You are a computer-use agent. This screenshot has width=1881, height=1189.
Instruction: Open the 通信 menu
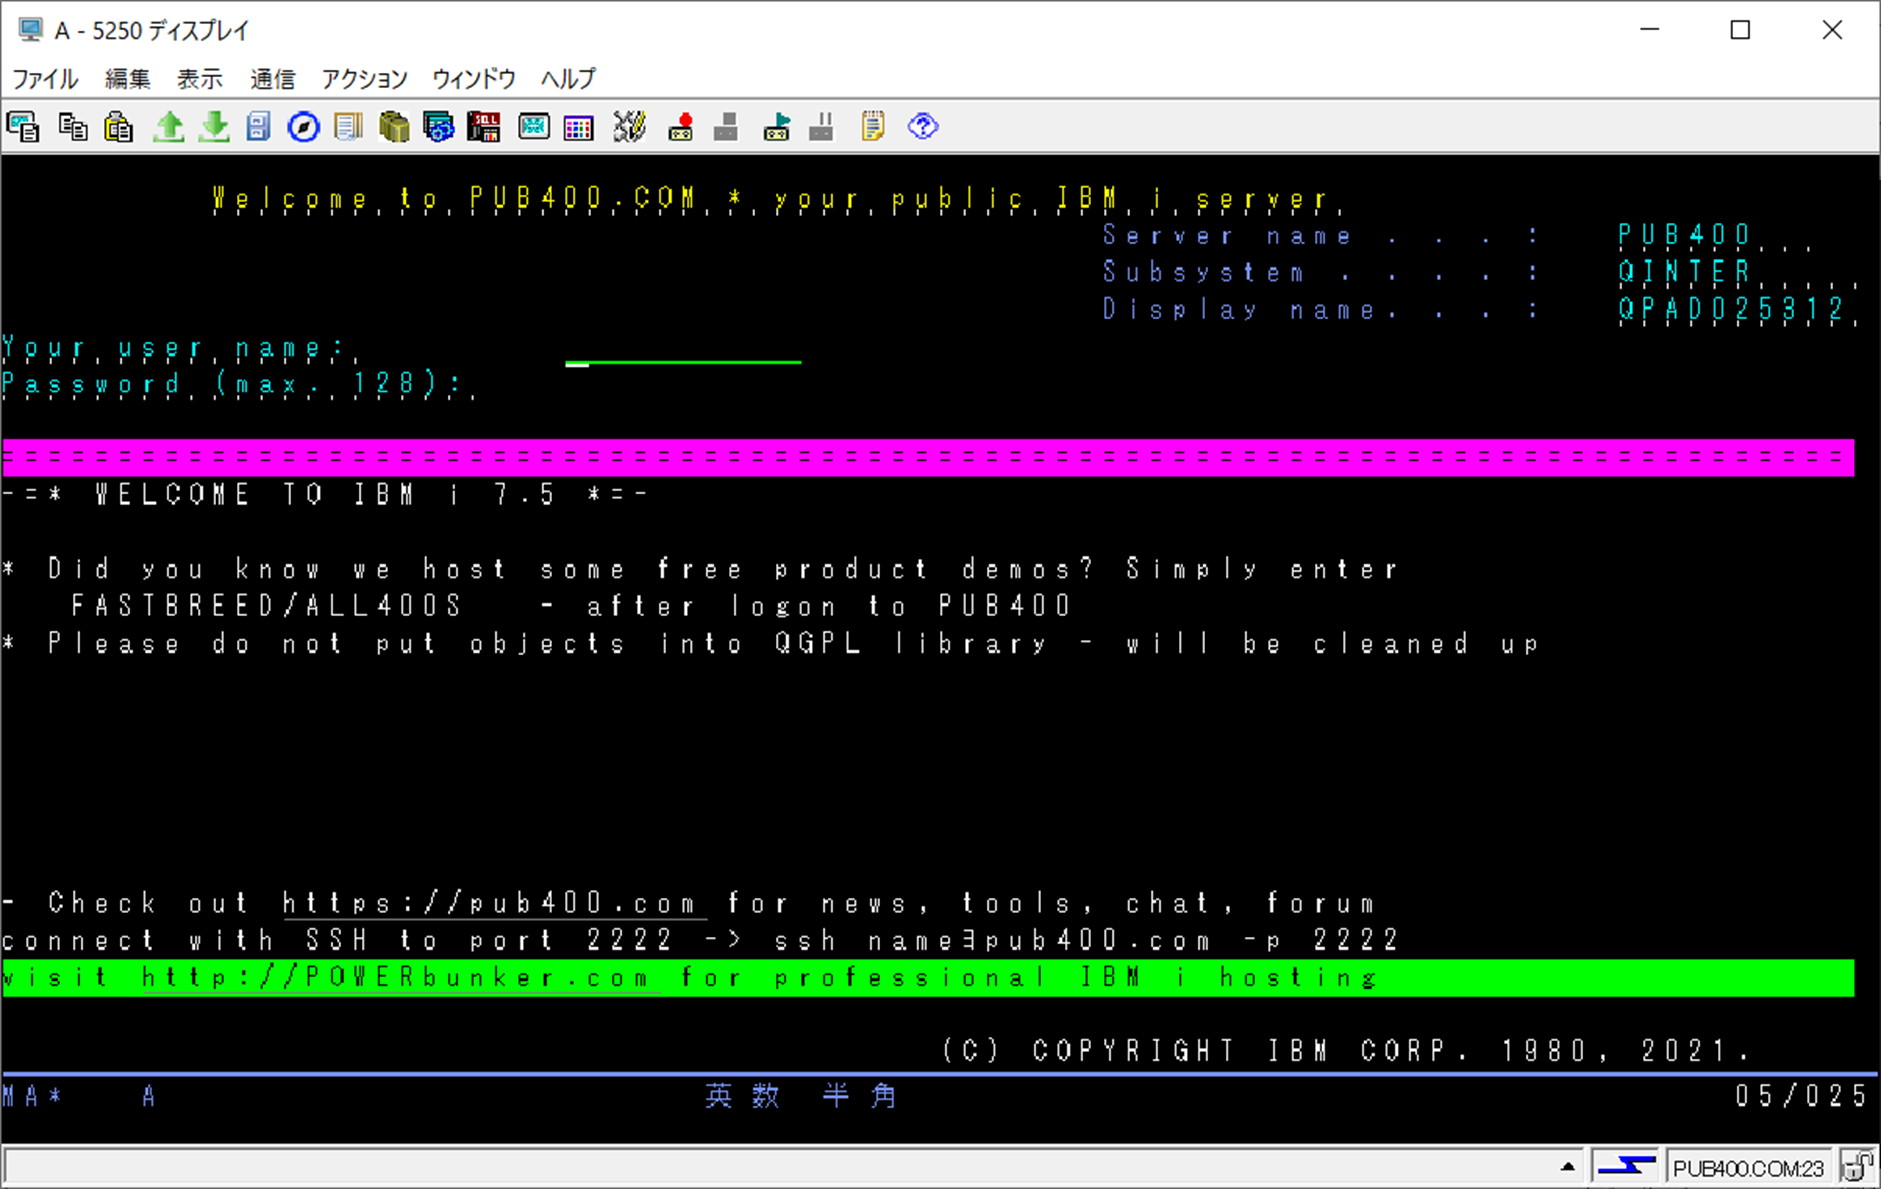point(271,78)
